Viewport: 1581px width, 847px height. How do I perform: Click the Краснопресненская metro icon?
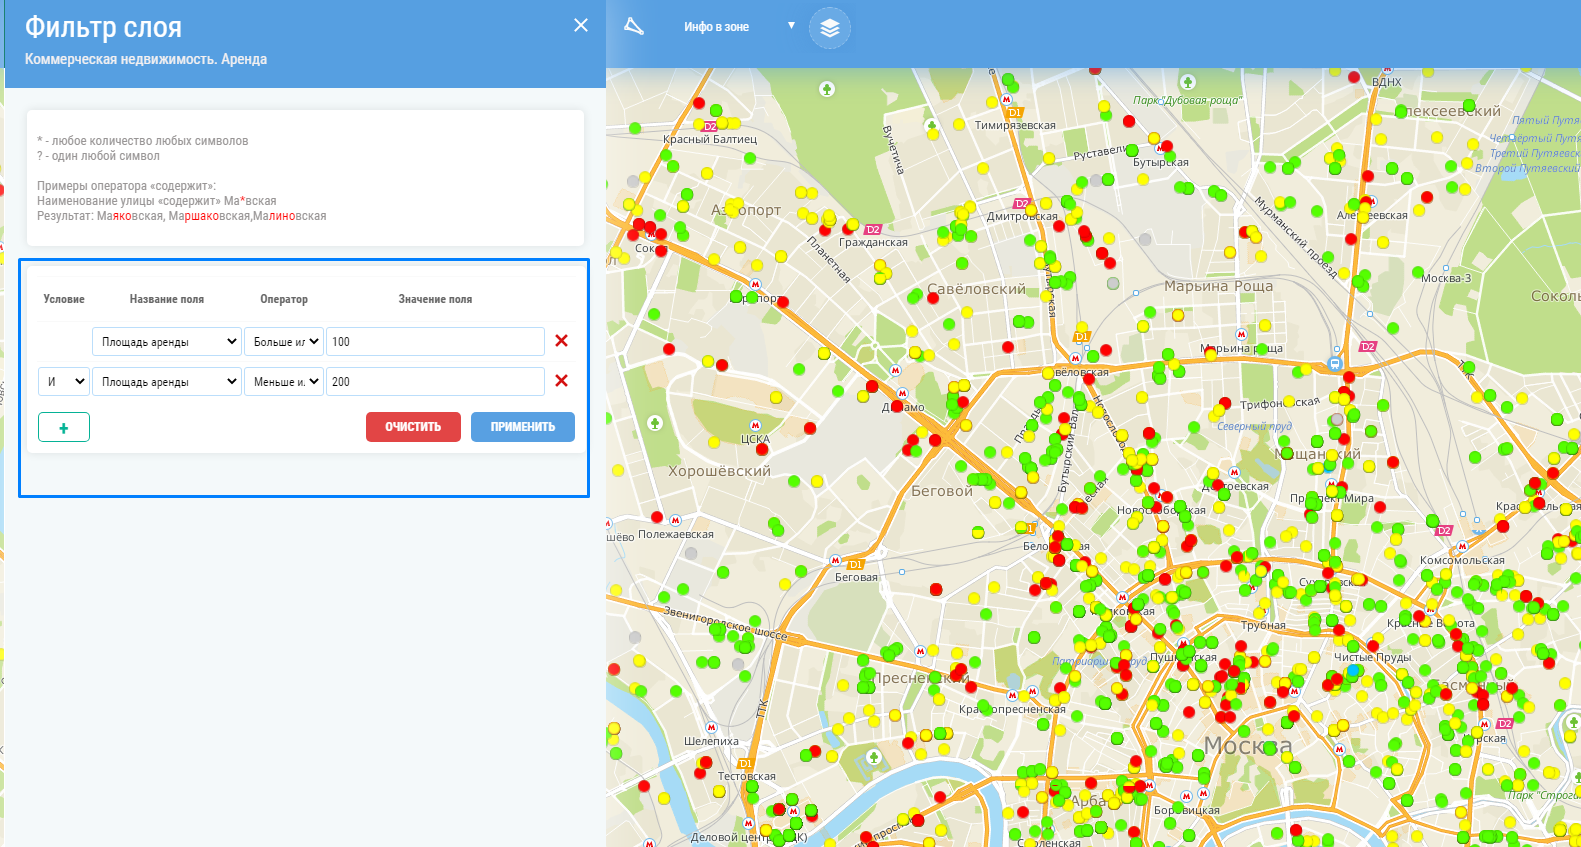coord(1012,695)
